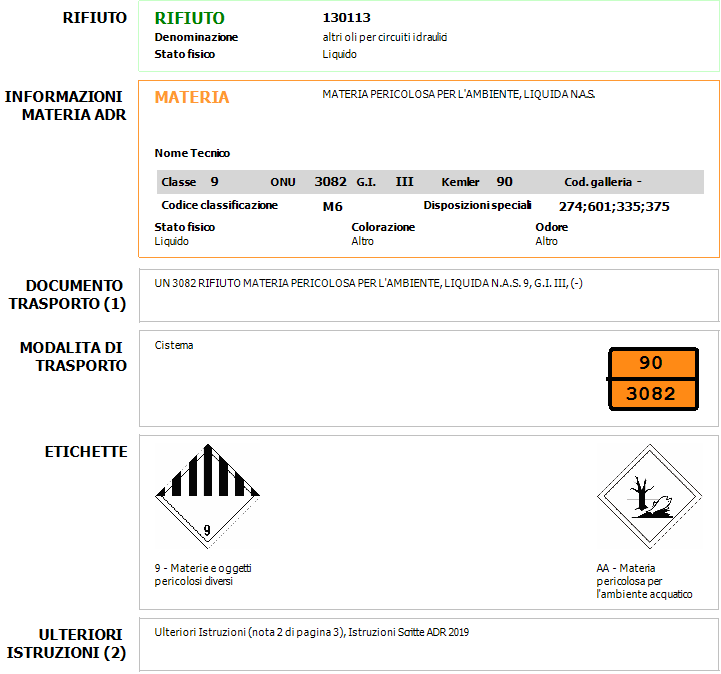The height and width of the screenshot is (674, 721).
Task: Click the Ulteriori Istruzioni ADR 2019 text
Action: click(x=311, y=632)
